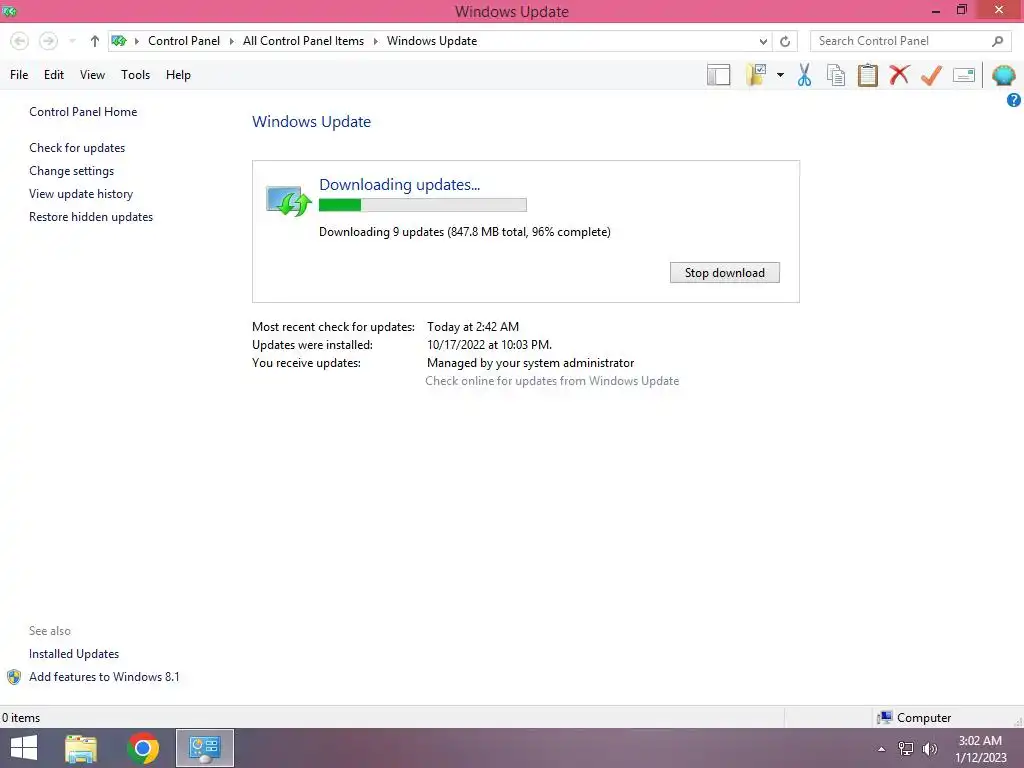This screenshot has height=768, width=1024.
Task: Expand the chevron before Control Panel breadcrumb
Action: coord(136,41)
